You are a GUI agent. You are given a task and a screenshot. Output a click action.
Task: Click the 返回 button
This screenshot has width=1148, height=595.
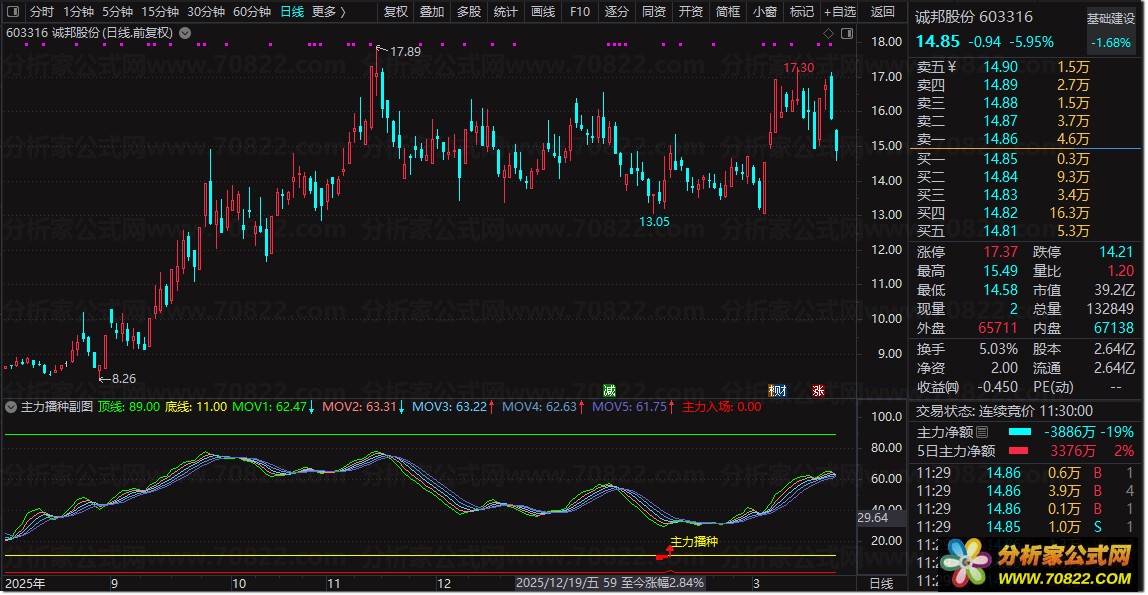883,12
